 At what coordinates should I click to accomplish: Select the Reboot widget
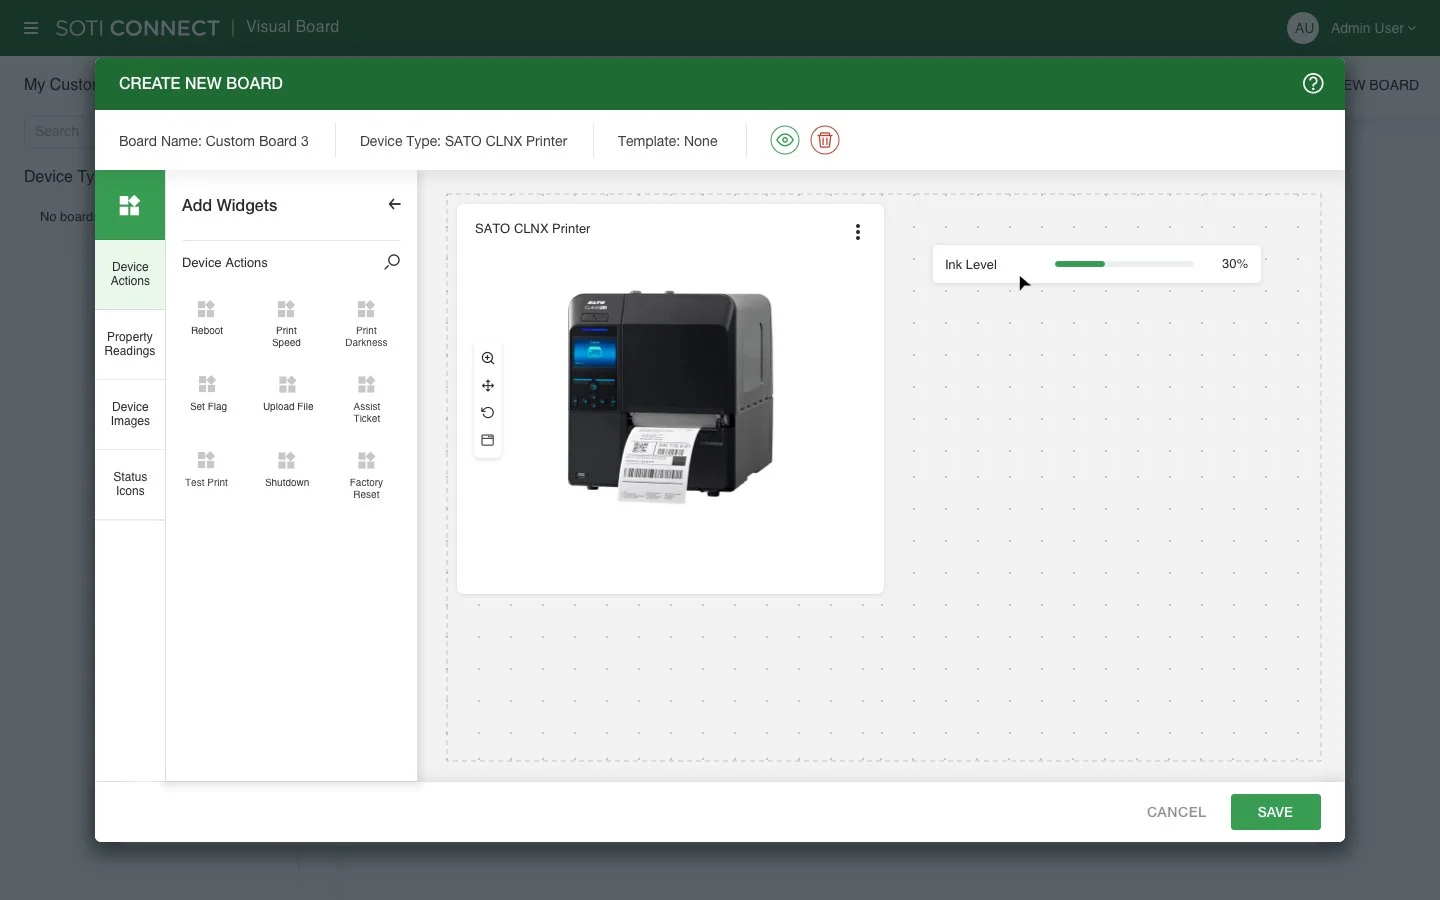click(207, 318)
